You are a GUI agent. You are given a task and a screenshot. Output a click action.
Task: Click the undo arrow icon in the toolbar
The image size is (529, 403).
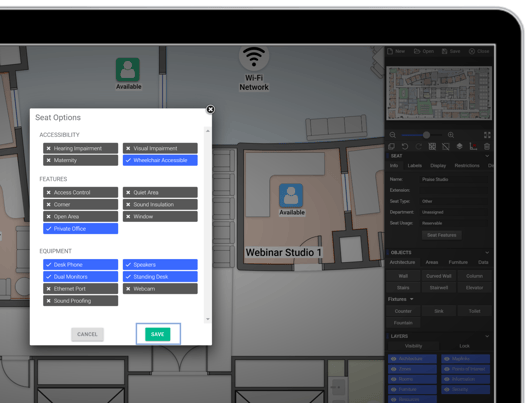(x=405, y=146)
